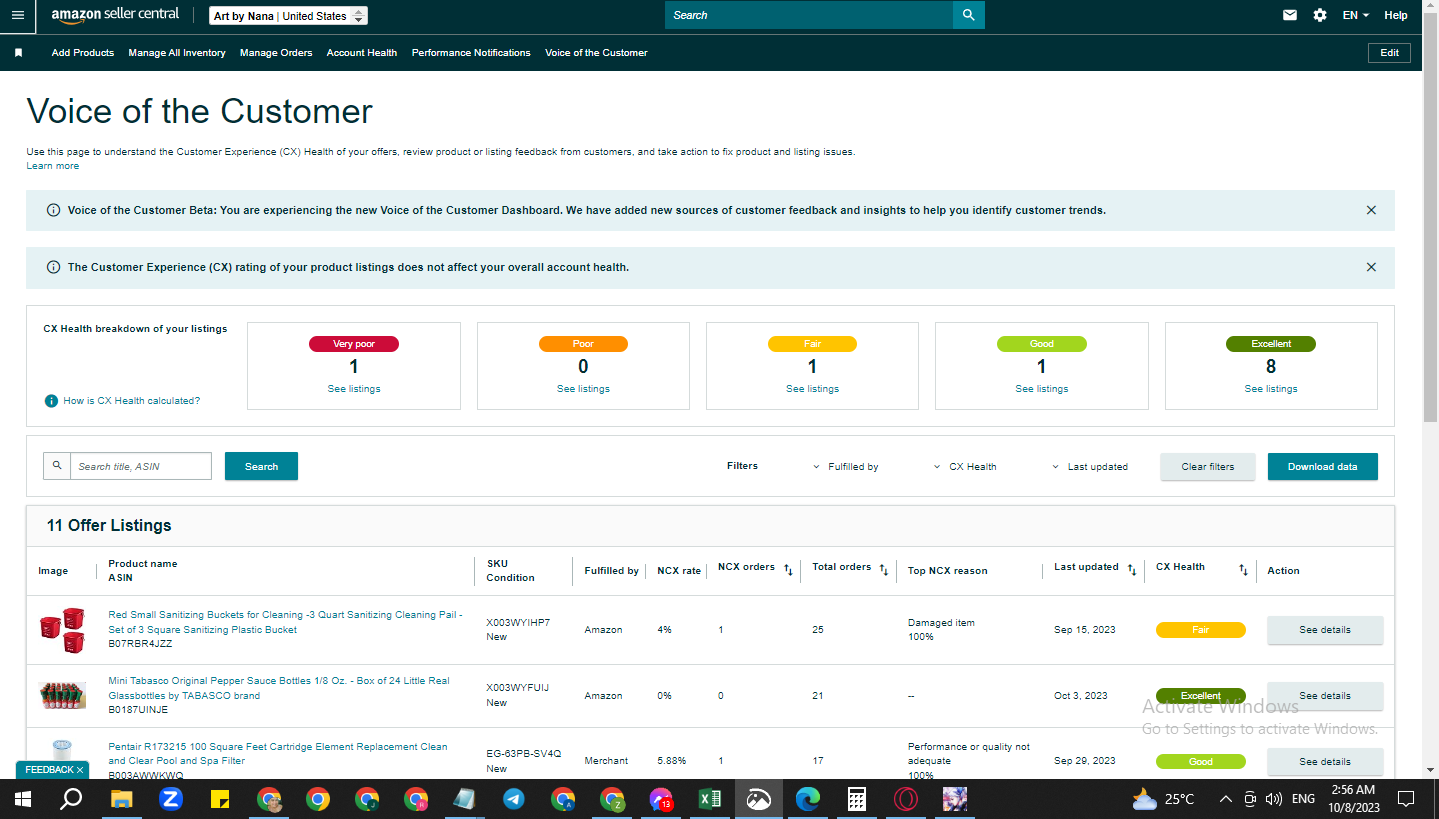Expand the Fulfilled by filter
This screenshot has height=819, width=1439.
tap(847, 466)
